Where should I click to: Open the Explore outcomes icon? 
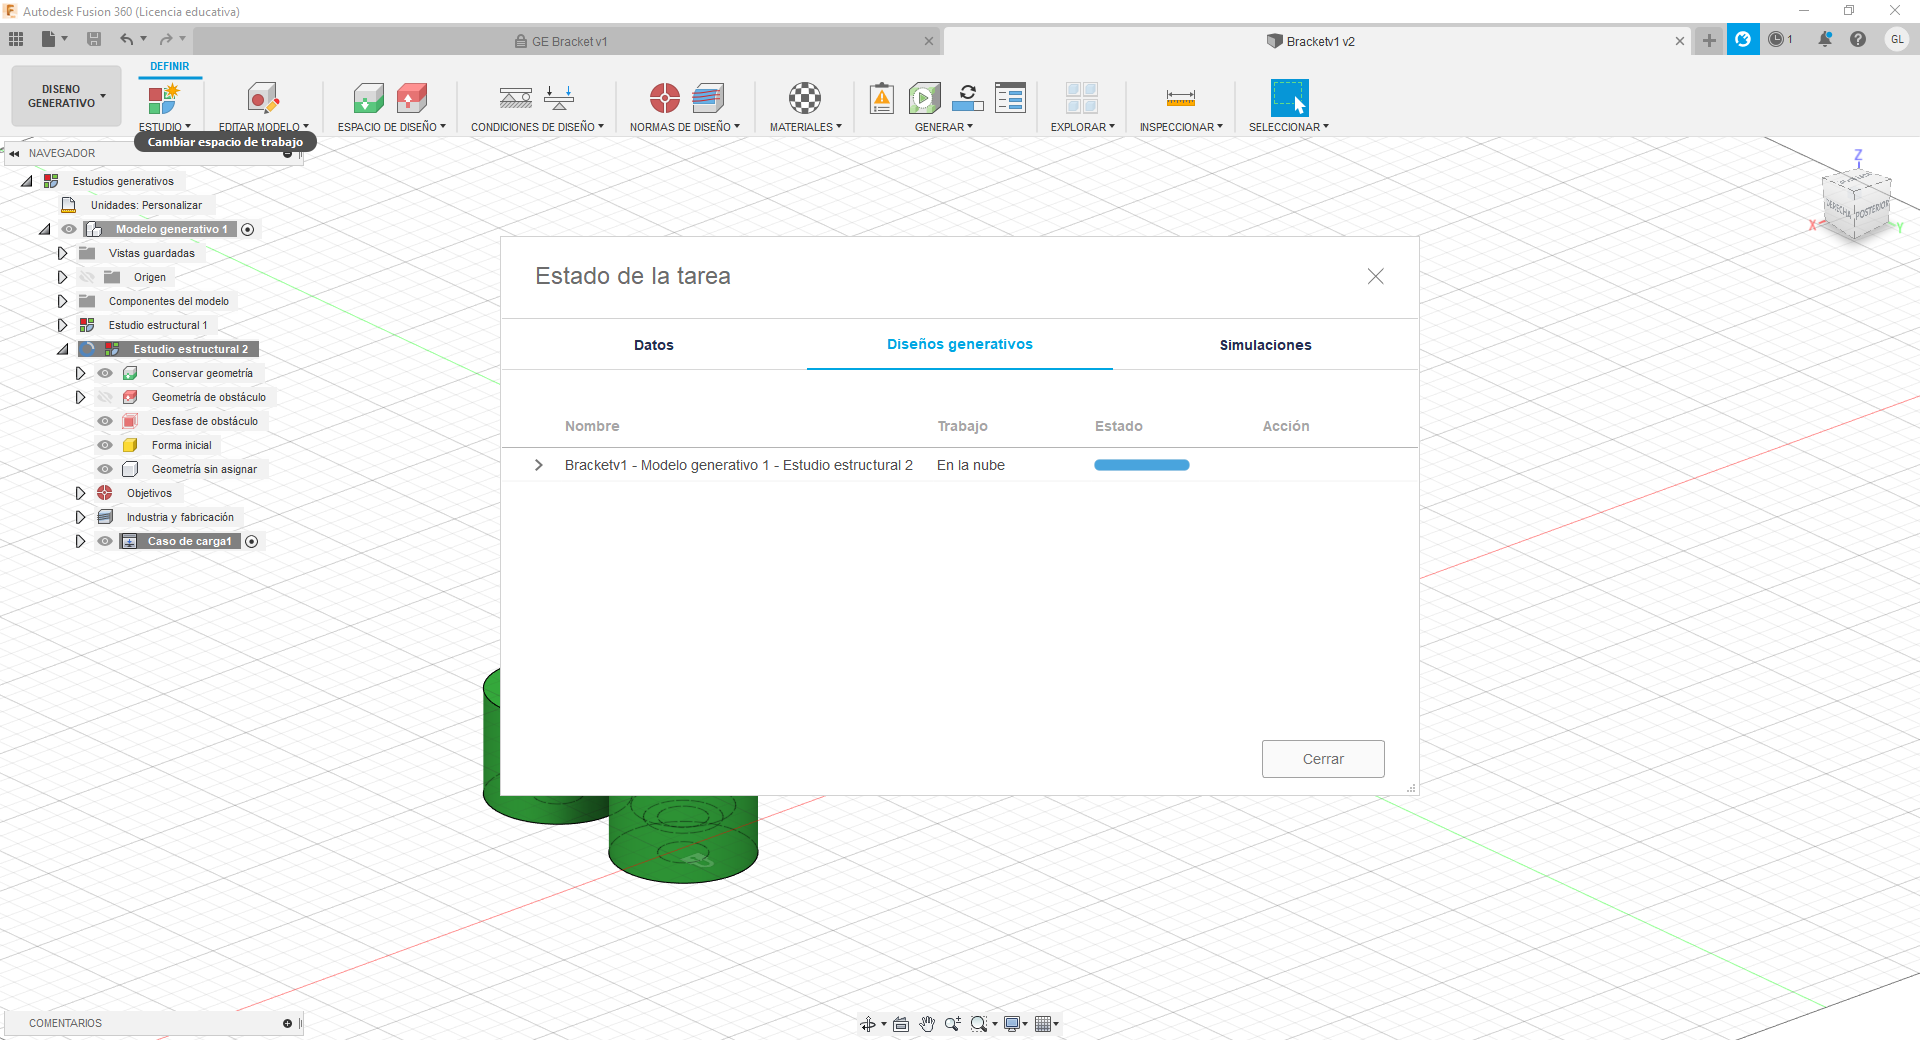(1082, 98)
